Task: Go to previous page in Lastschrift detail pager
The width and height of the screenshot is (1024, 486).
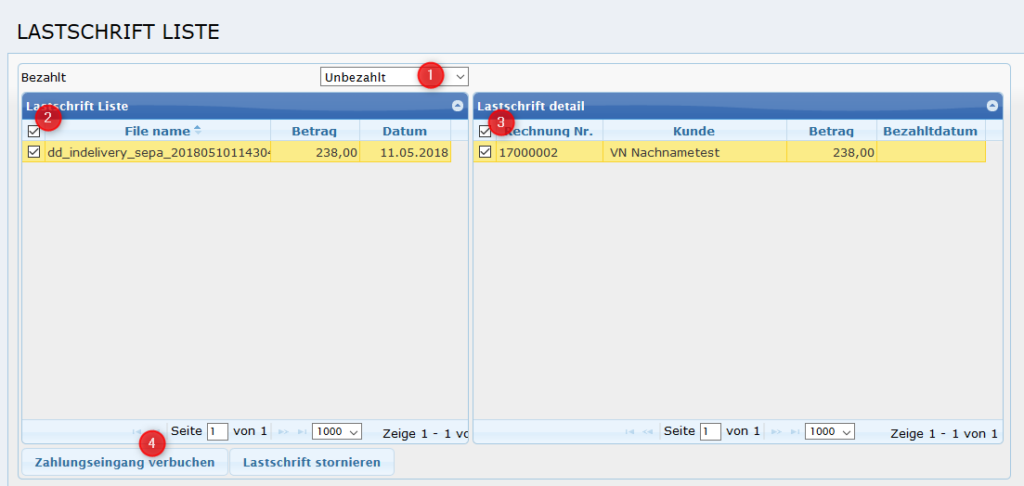Action: [648, 432]
